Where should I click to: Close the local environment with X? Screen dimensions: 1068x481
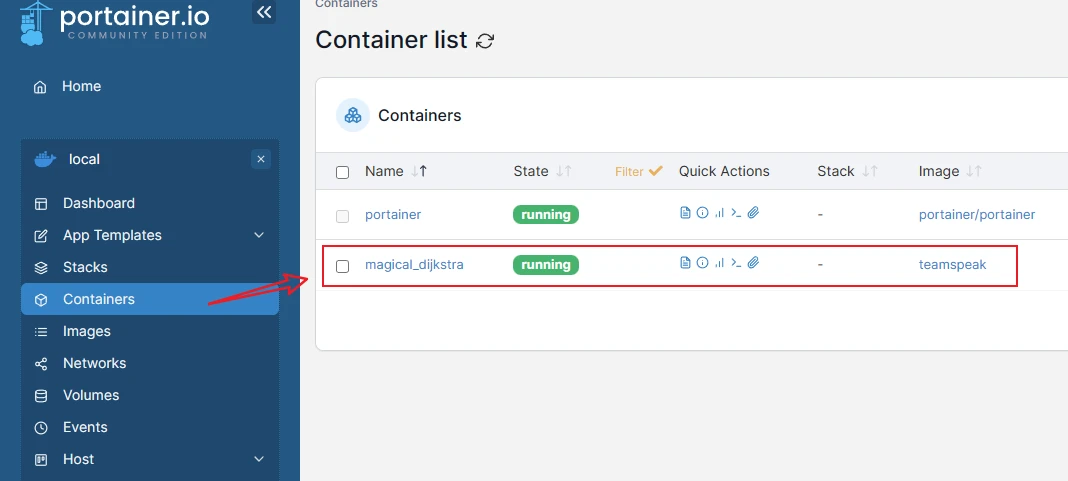tap(261, 159)
